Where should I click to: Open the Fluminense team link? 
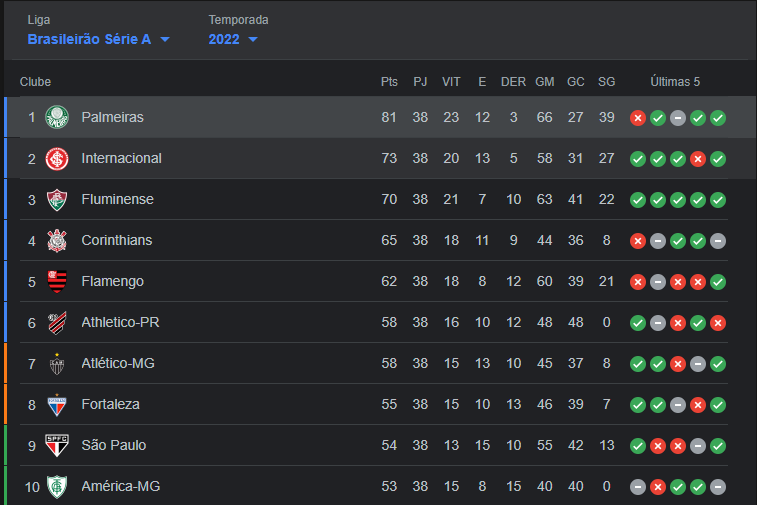(x=118, y=199)
